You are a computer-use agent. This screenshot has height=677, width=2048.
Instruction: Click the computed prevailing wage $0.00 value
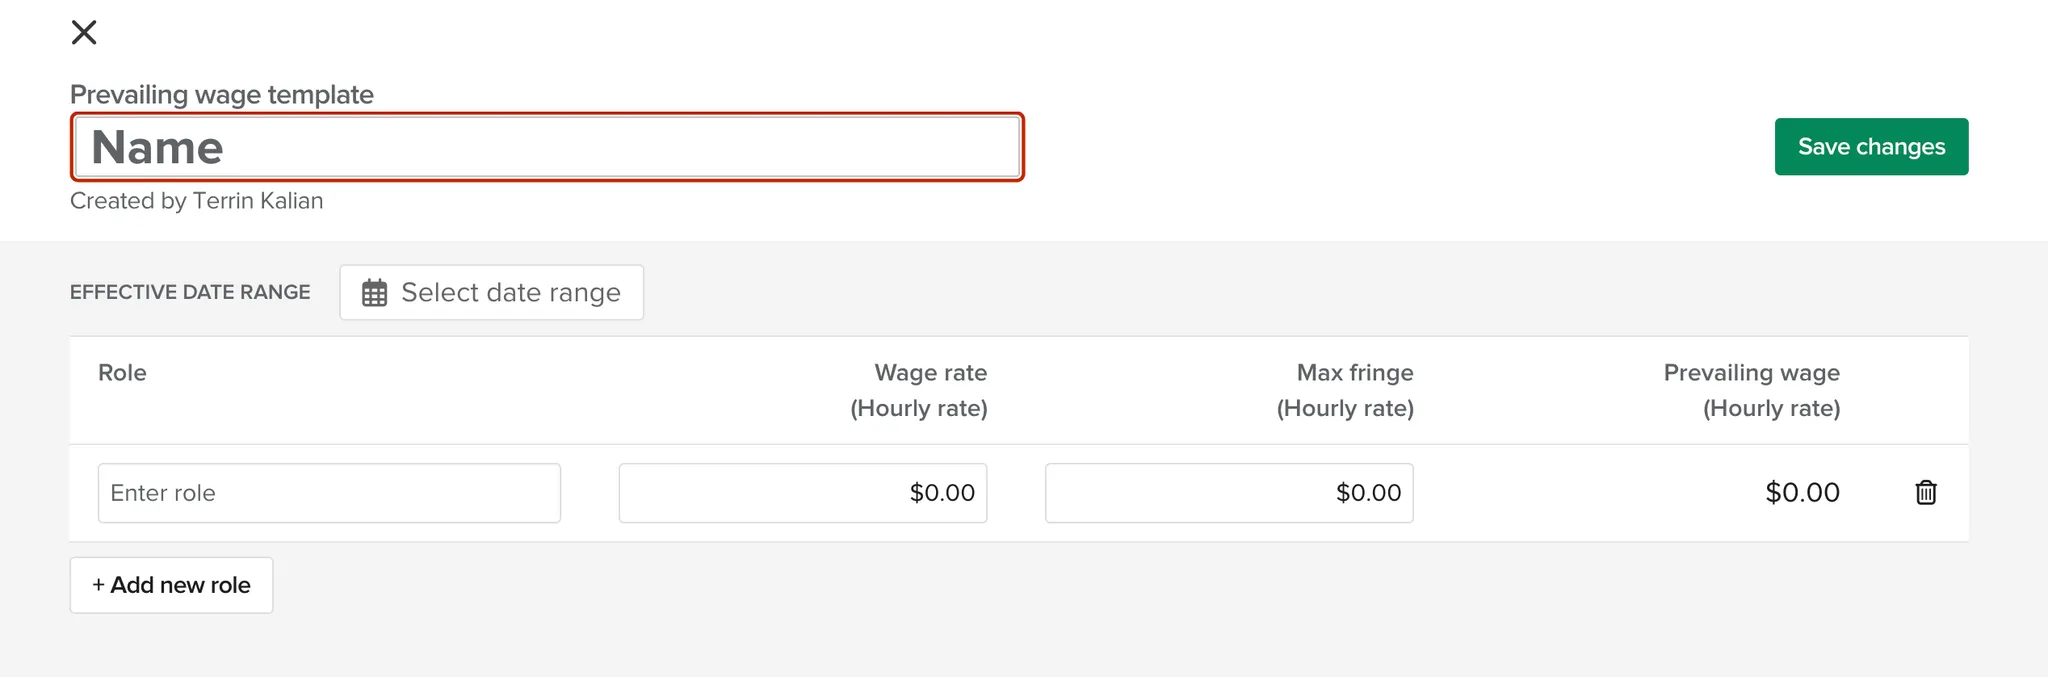[1802, 493]
